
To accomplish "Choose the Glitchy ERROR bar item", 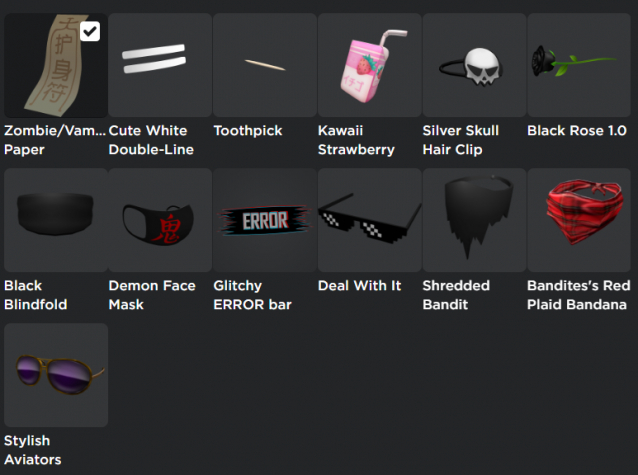I will point(264,220).
